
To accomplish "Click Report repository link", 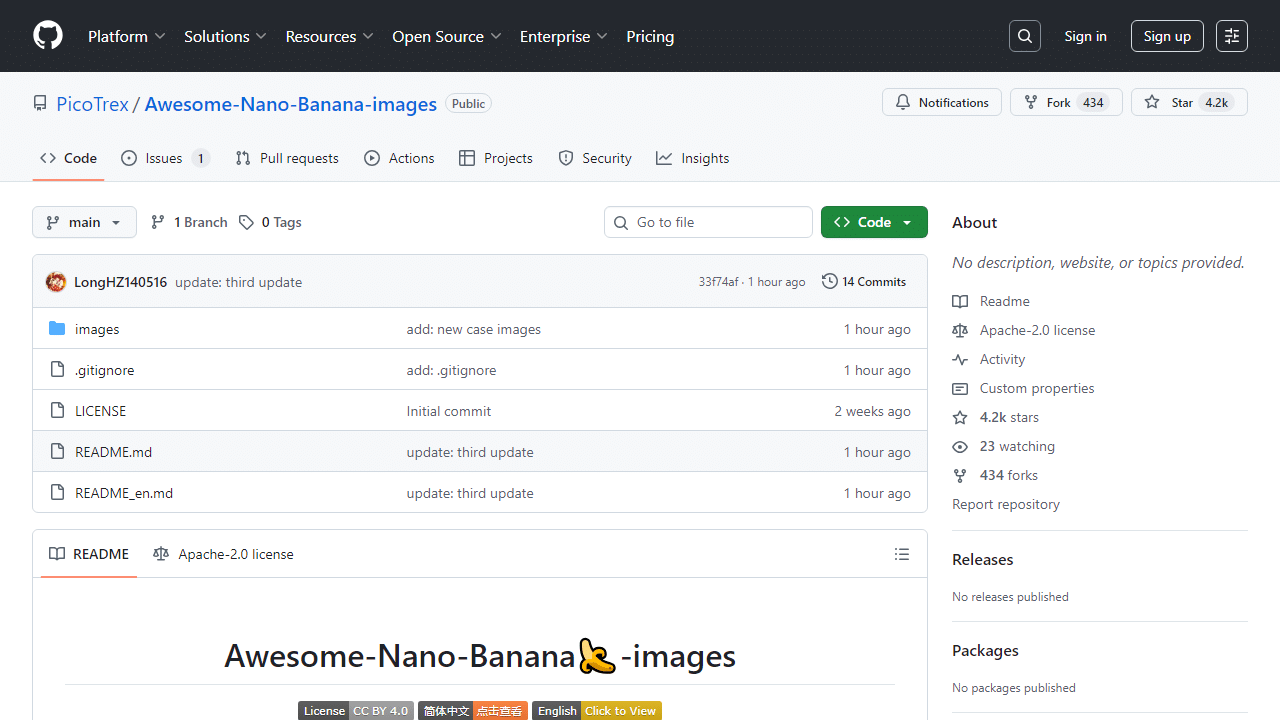I will coord(1006,504).
